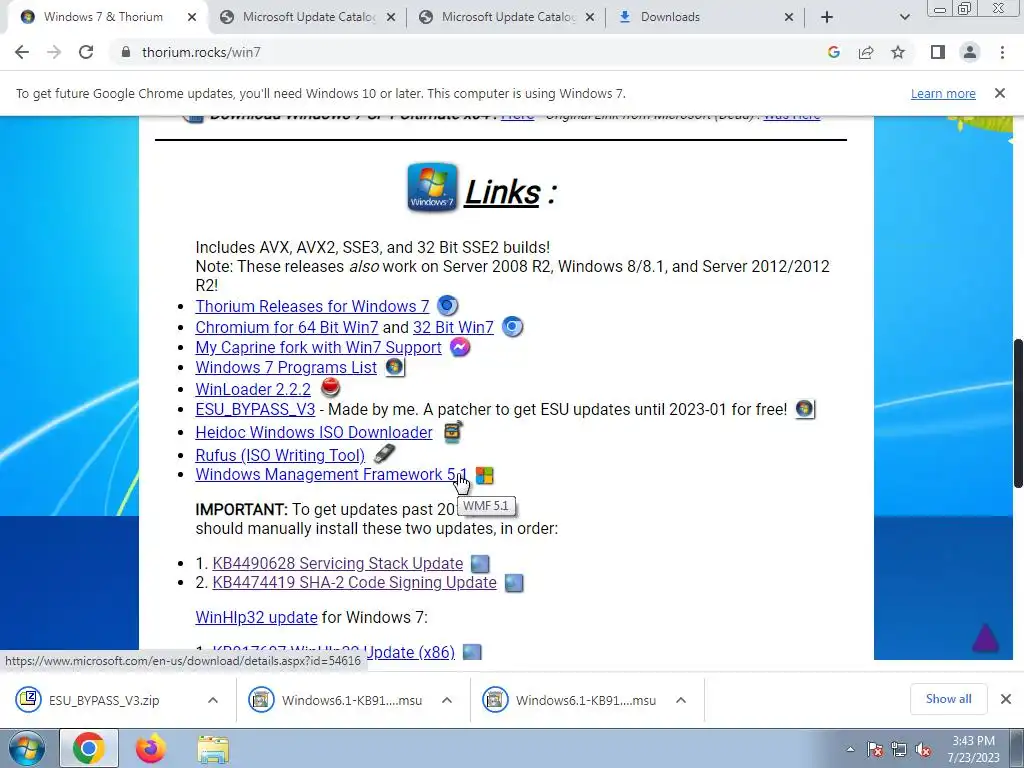
Task: Open a new browser tab
Action: pyautogui.click(x=827, y=17)
